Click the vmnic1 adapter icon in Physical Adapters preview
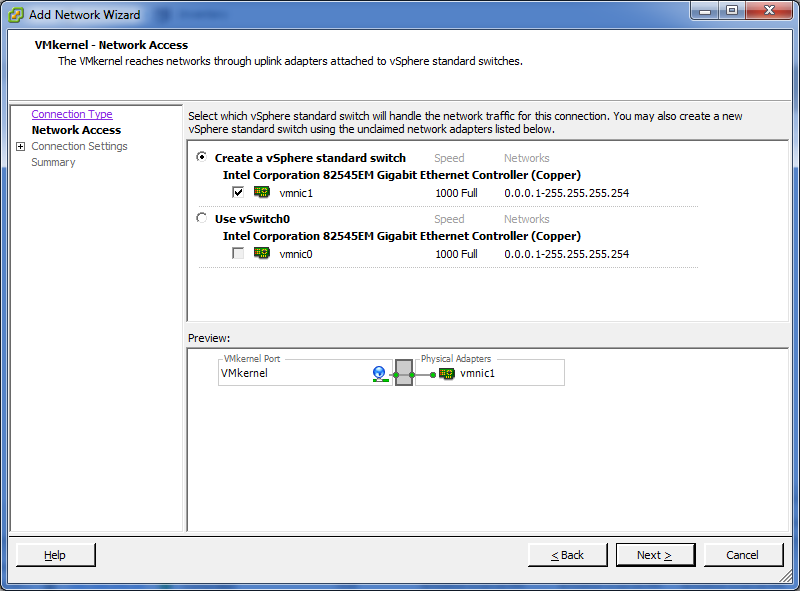The height and width of the screenshot is (591, 800). click(x=446, y=374)
